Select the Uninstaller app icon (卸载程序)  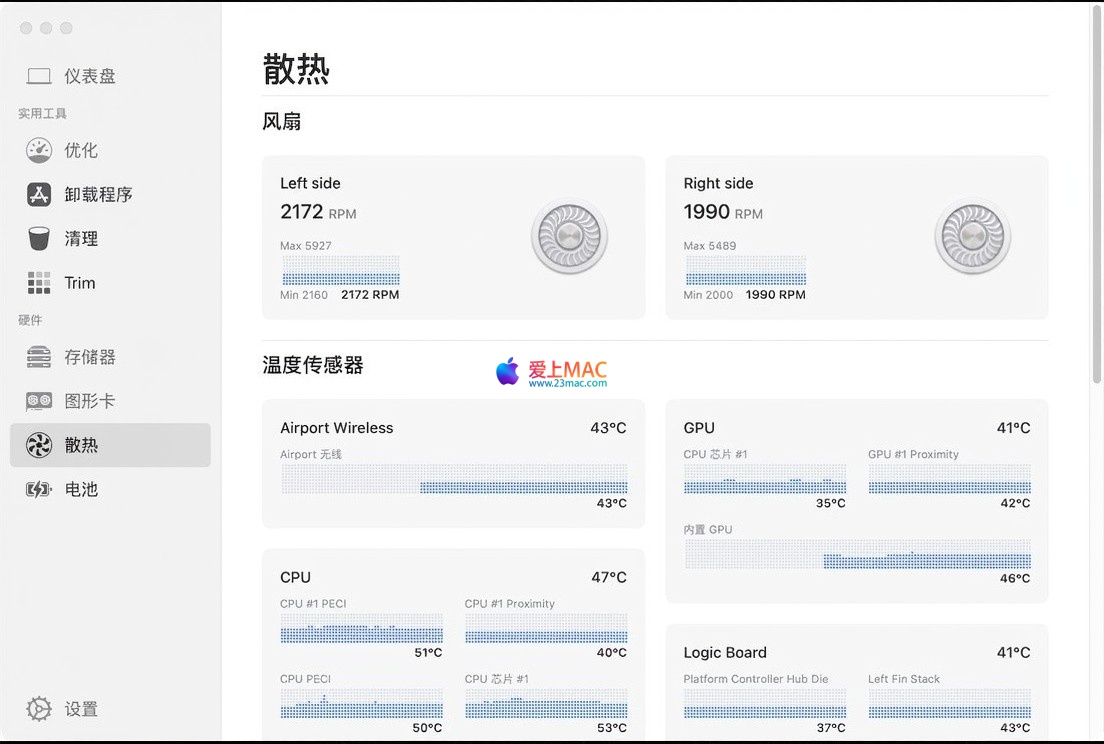pos(39,194)
